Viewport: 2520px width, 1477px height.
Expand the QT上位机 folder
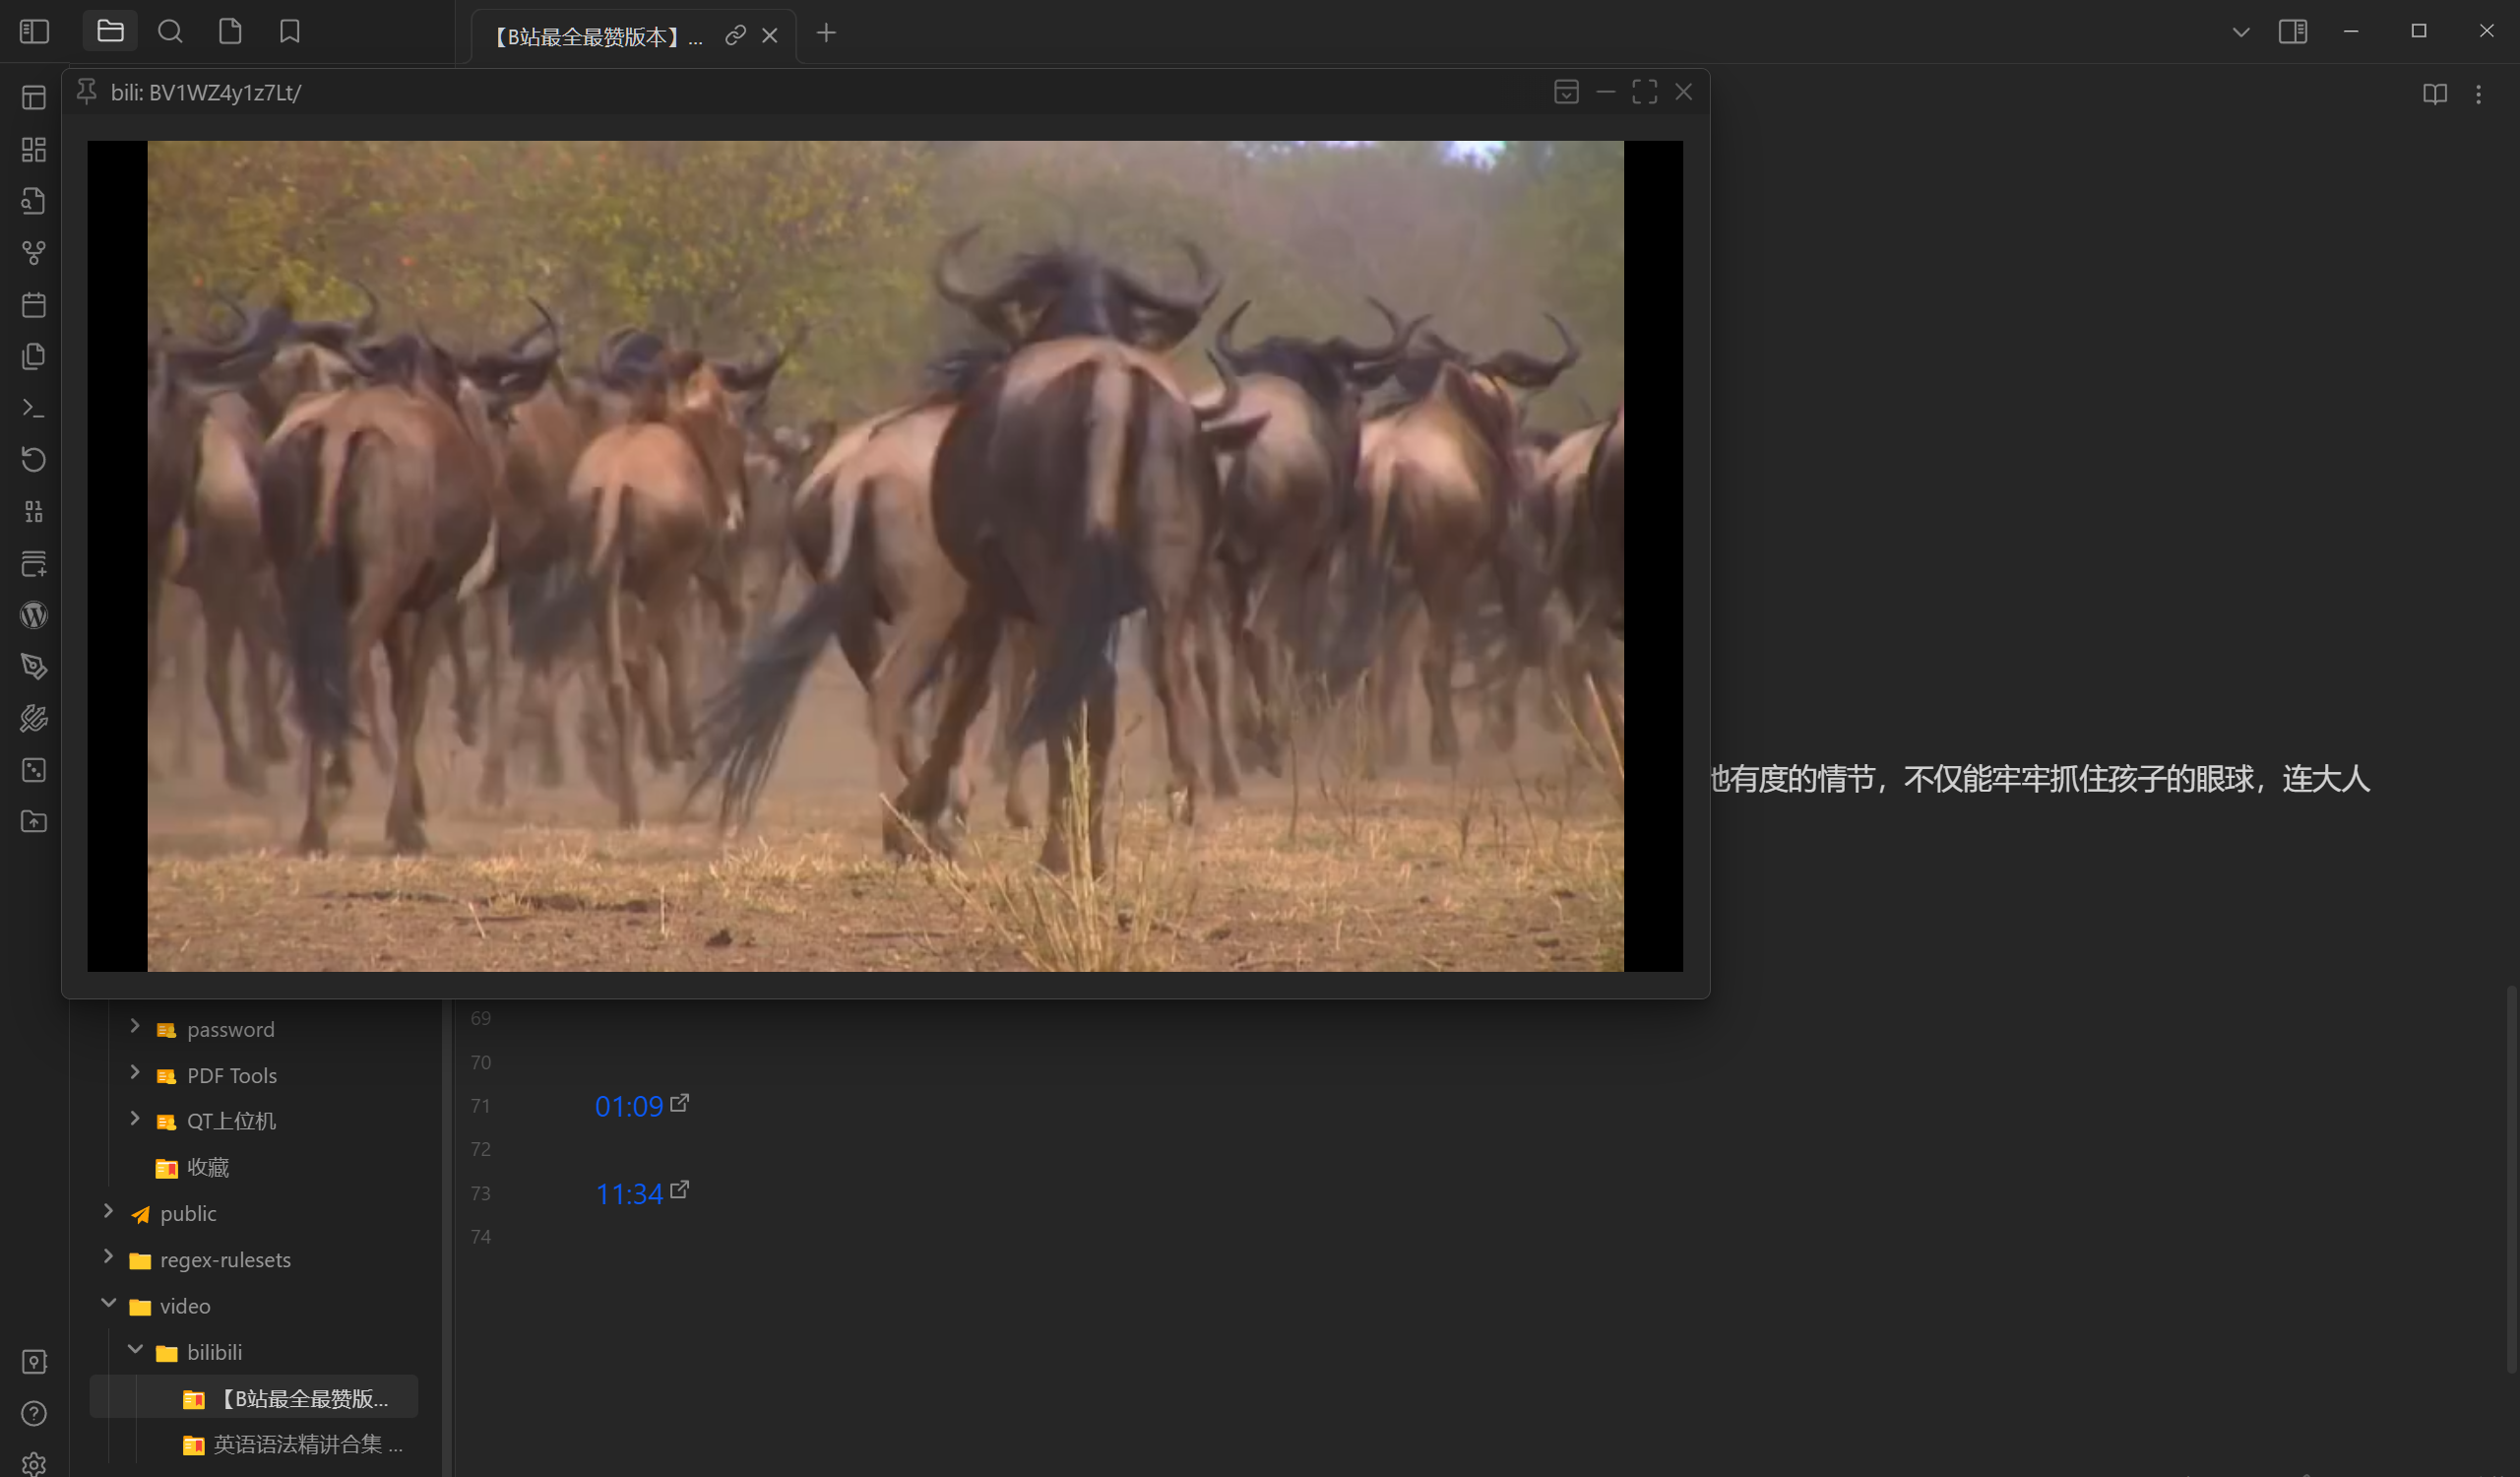coord(135,1119)
